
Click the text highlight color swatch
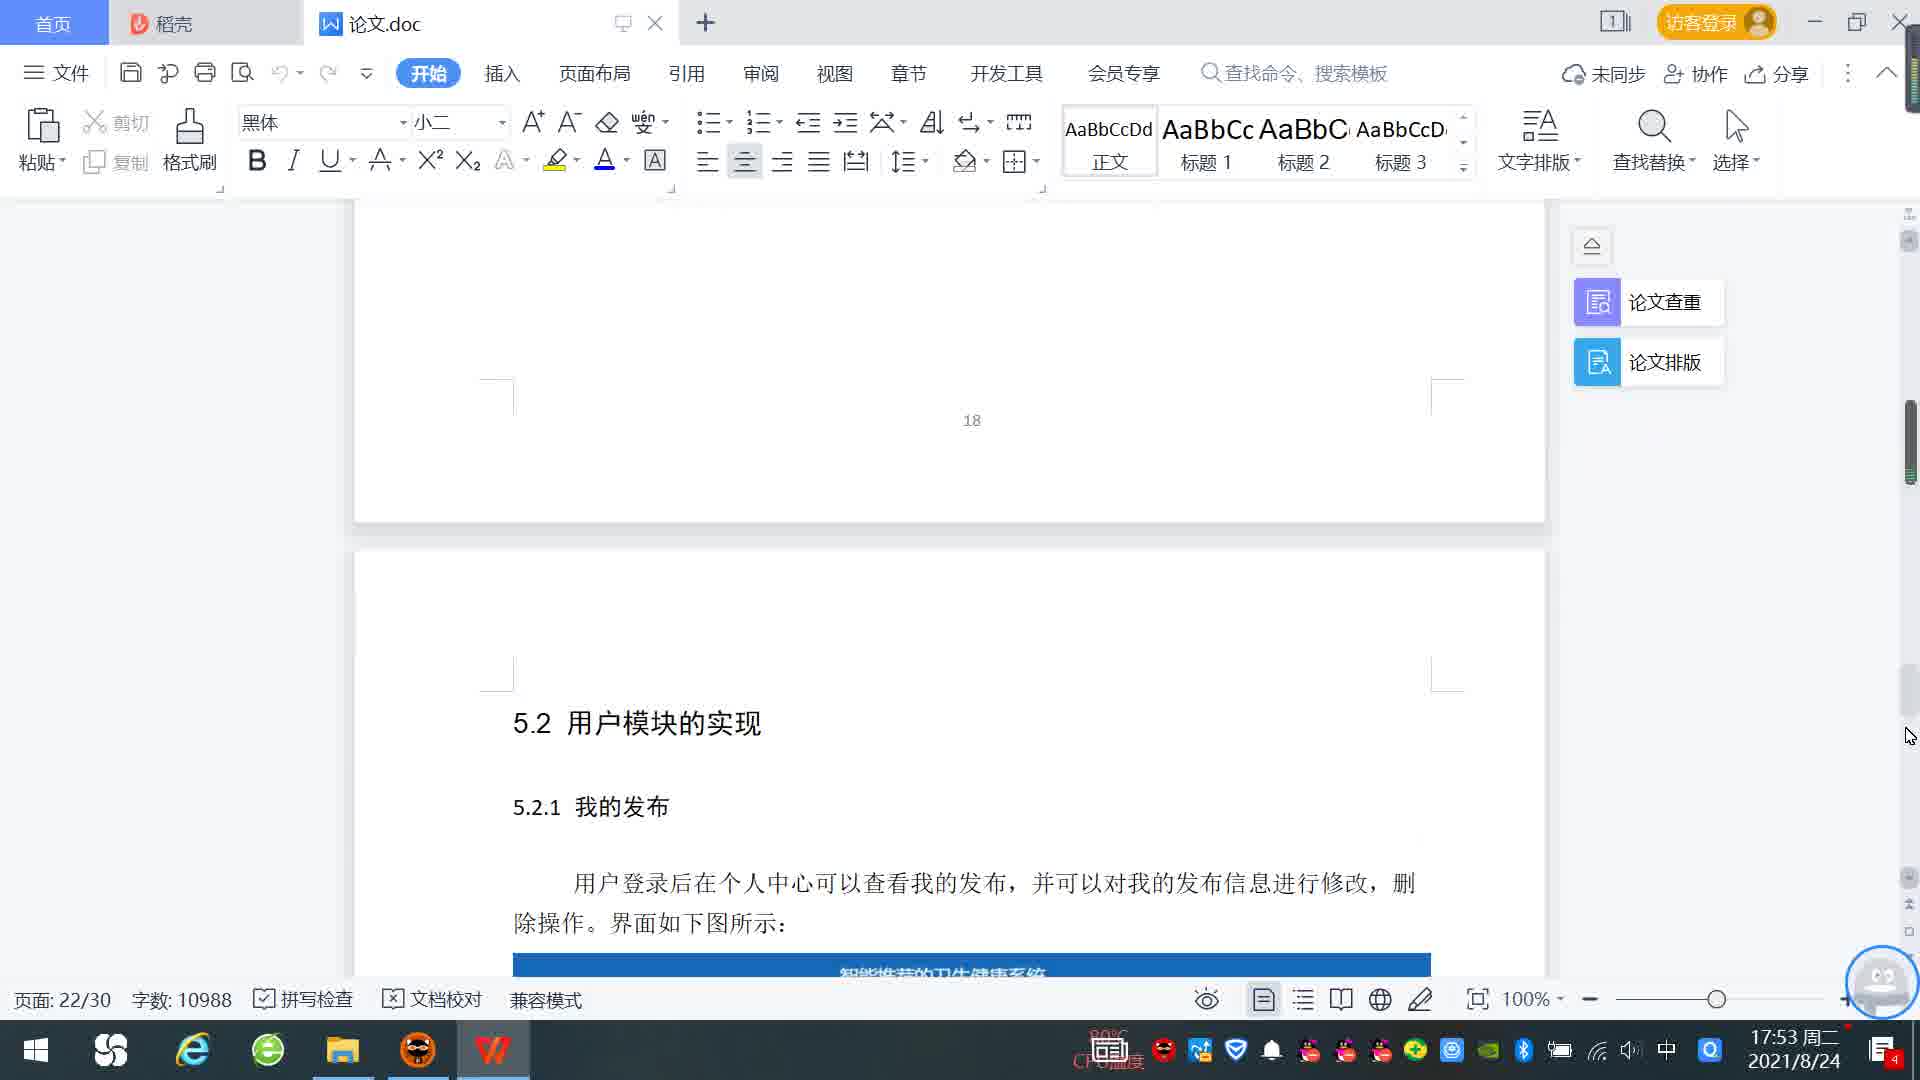click(555, 160)
